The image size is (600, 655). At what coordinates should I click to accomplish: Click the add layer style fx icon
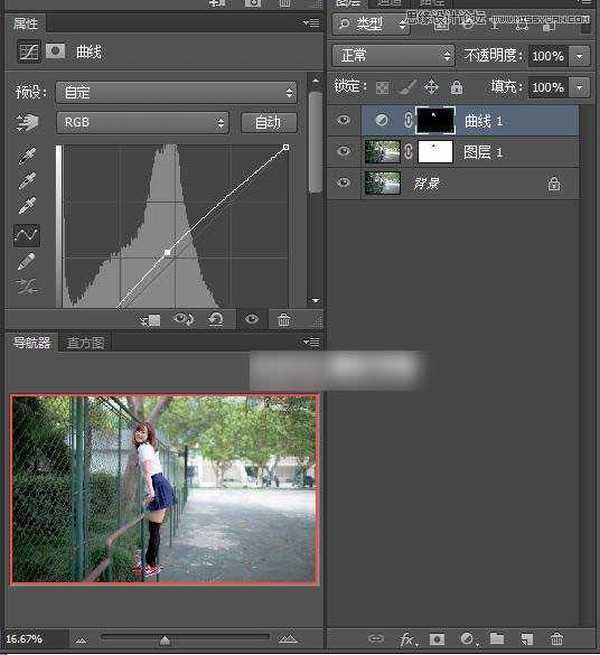407,639
